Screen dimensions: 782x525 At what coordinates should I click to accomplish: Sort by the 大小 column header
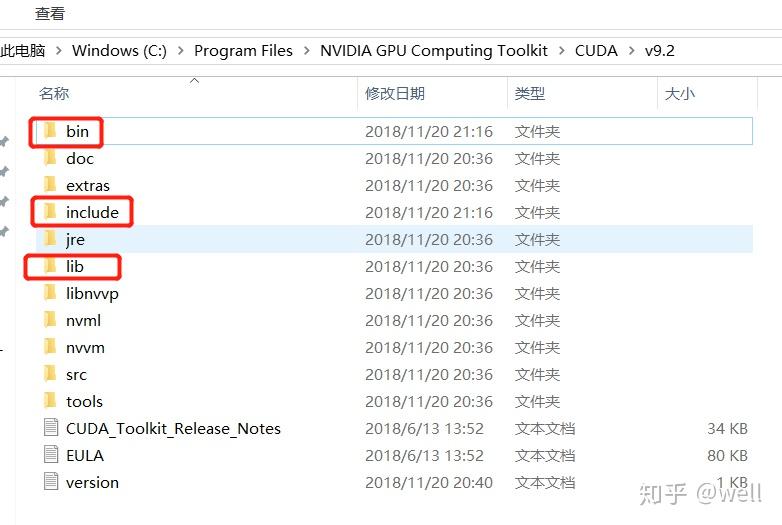[x=680, y=93]
